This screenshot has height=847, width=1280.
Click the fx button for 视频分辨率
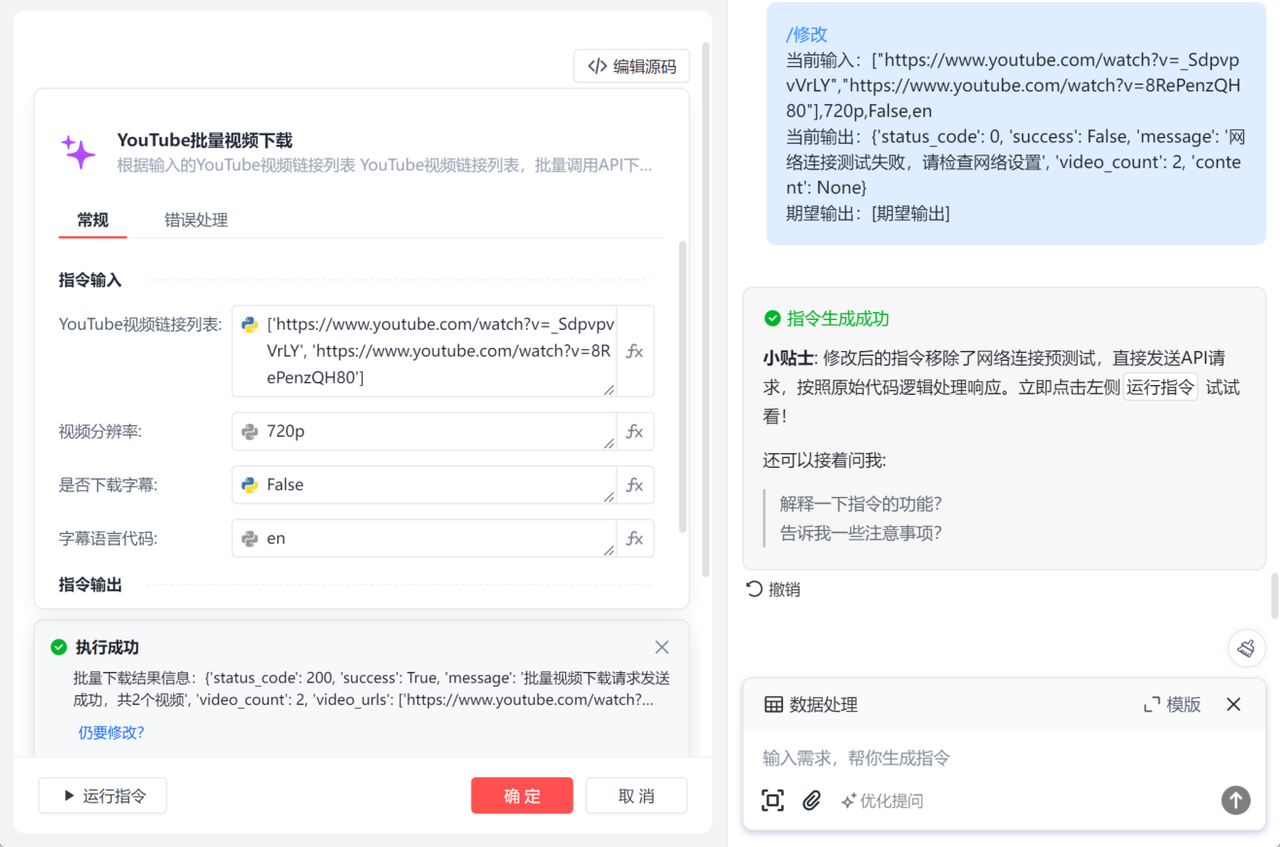[x=634, y=431]
